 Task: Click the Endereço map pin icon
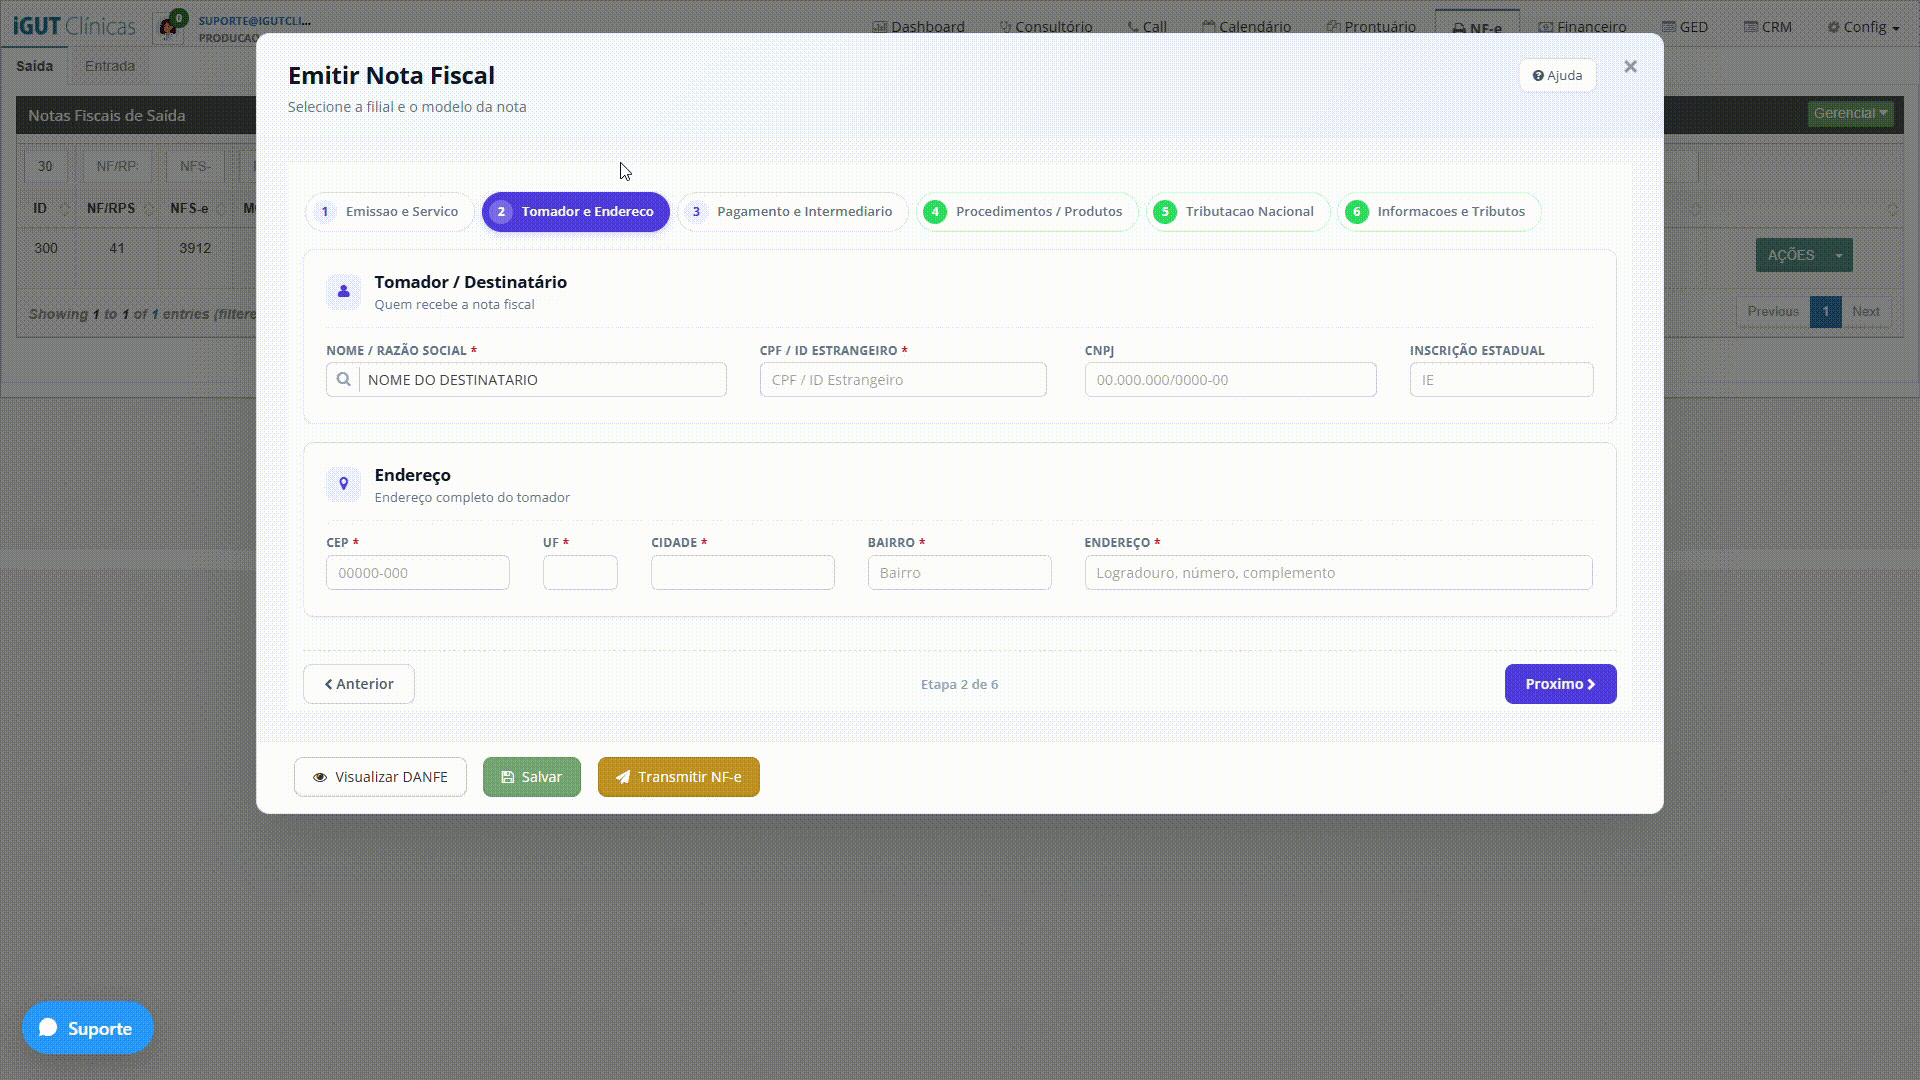[343, 484]
